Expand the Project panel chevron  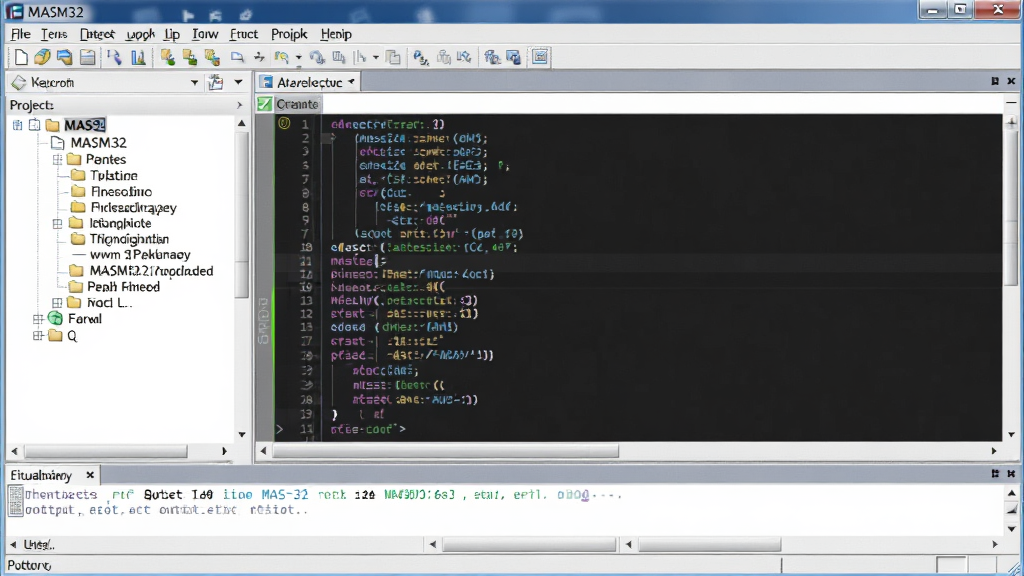coord(240,105)
